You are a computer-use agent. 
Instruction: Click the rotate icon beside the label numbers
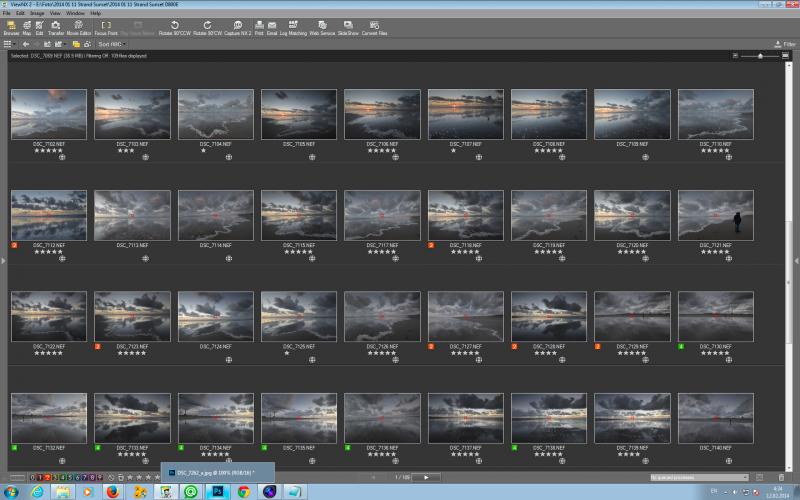(111, 478)
